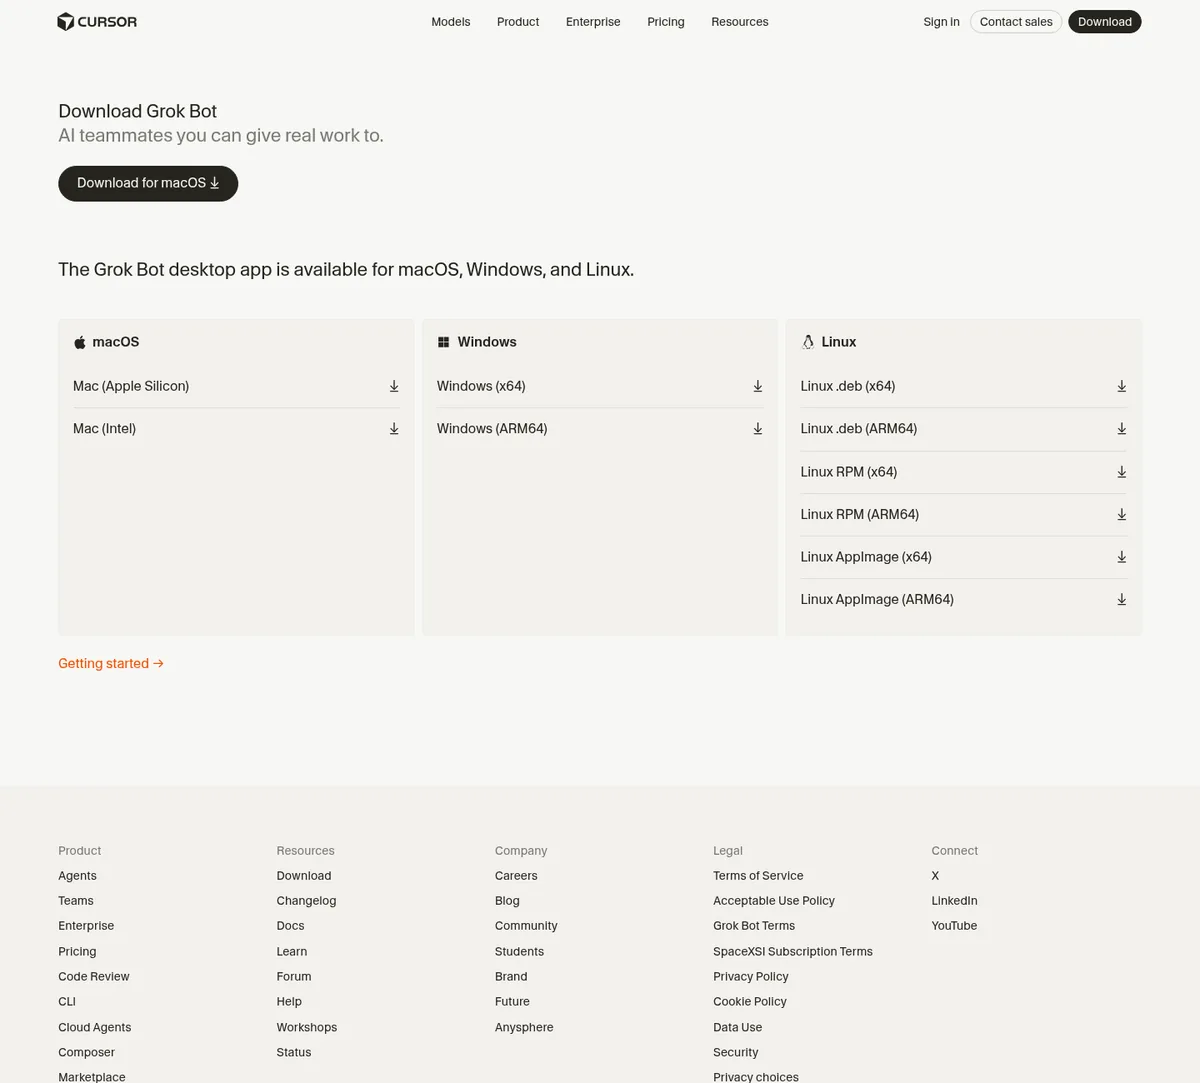Select Linux .deb (x64) text
This screenshot has width=1200, height=1083.
pos(848,386)
